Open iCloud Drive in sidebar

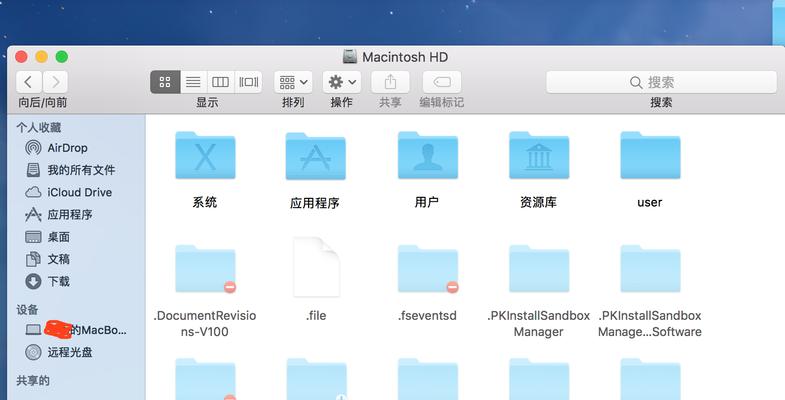(79, 192)
